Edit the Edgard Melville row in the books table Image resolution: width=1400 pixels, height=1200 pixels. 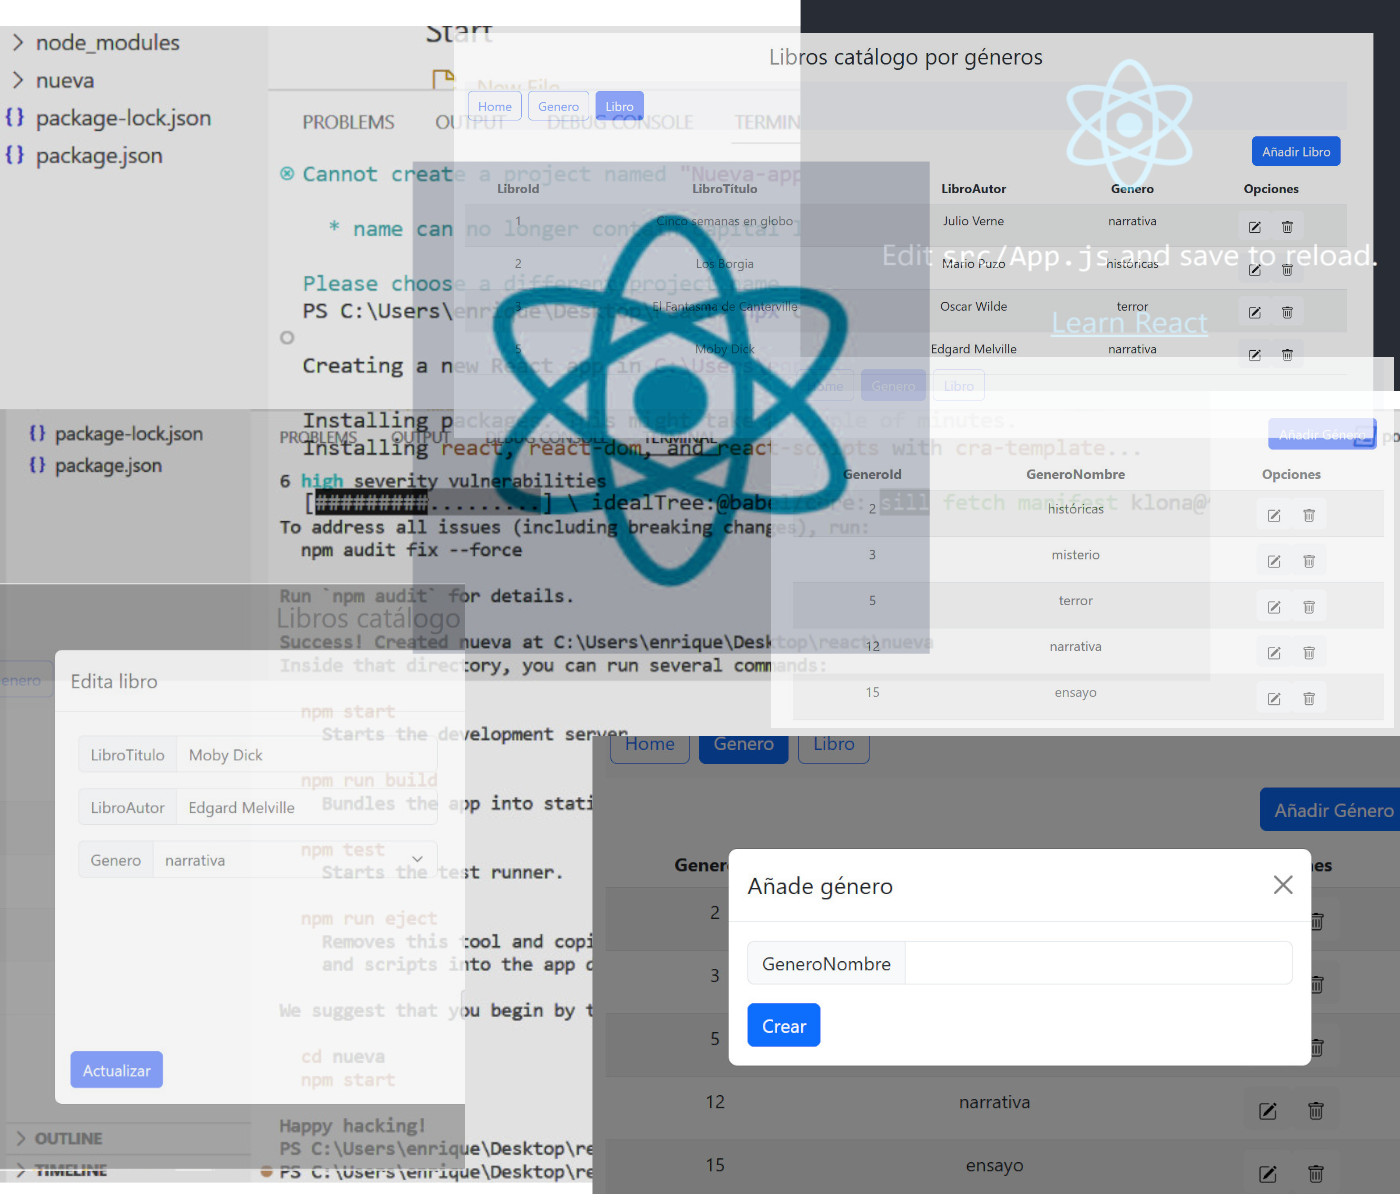tap(1255, 355)
